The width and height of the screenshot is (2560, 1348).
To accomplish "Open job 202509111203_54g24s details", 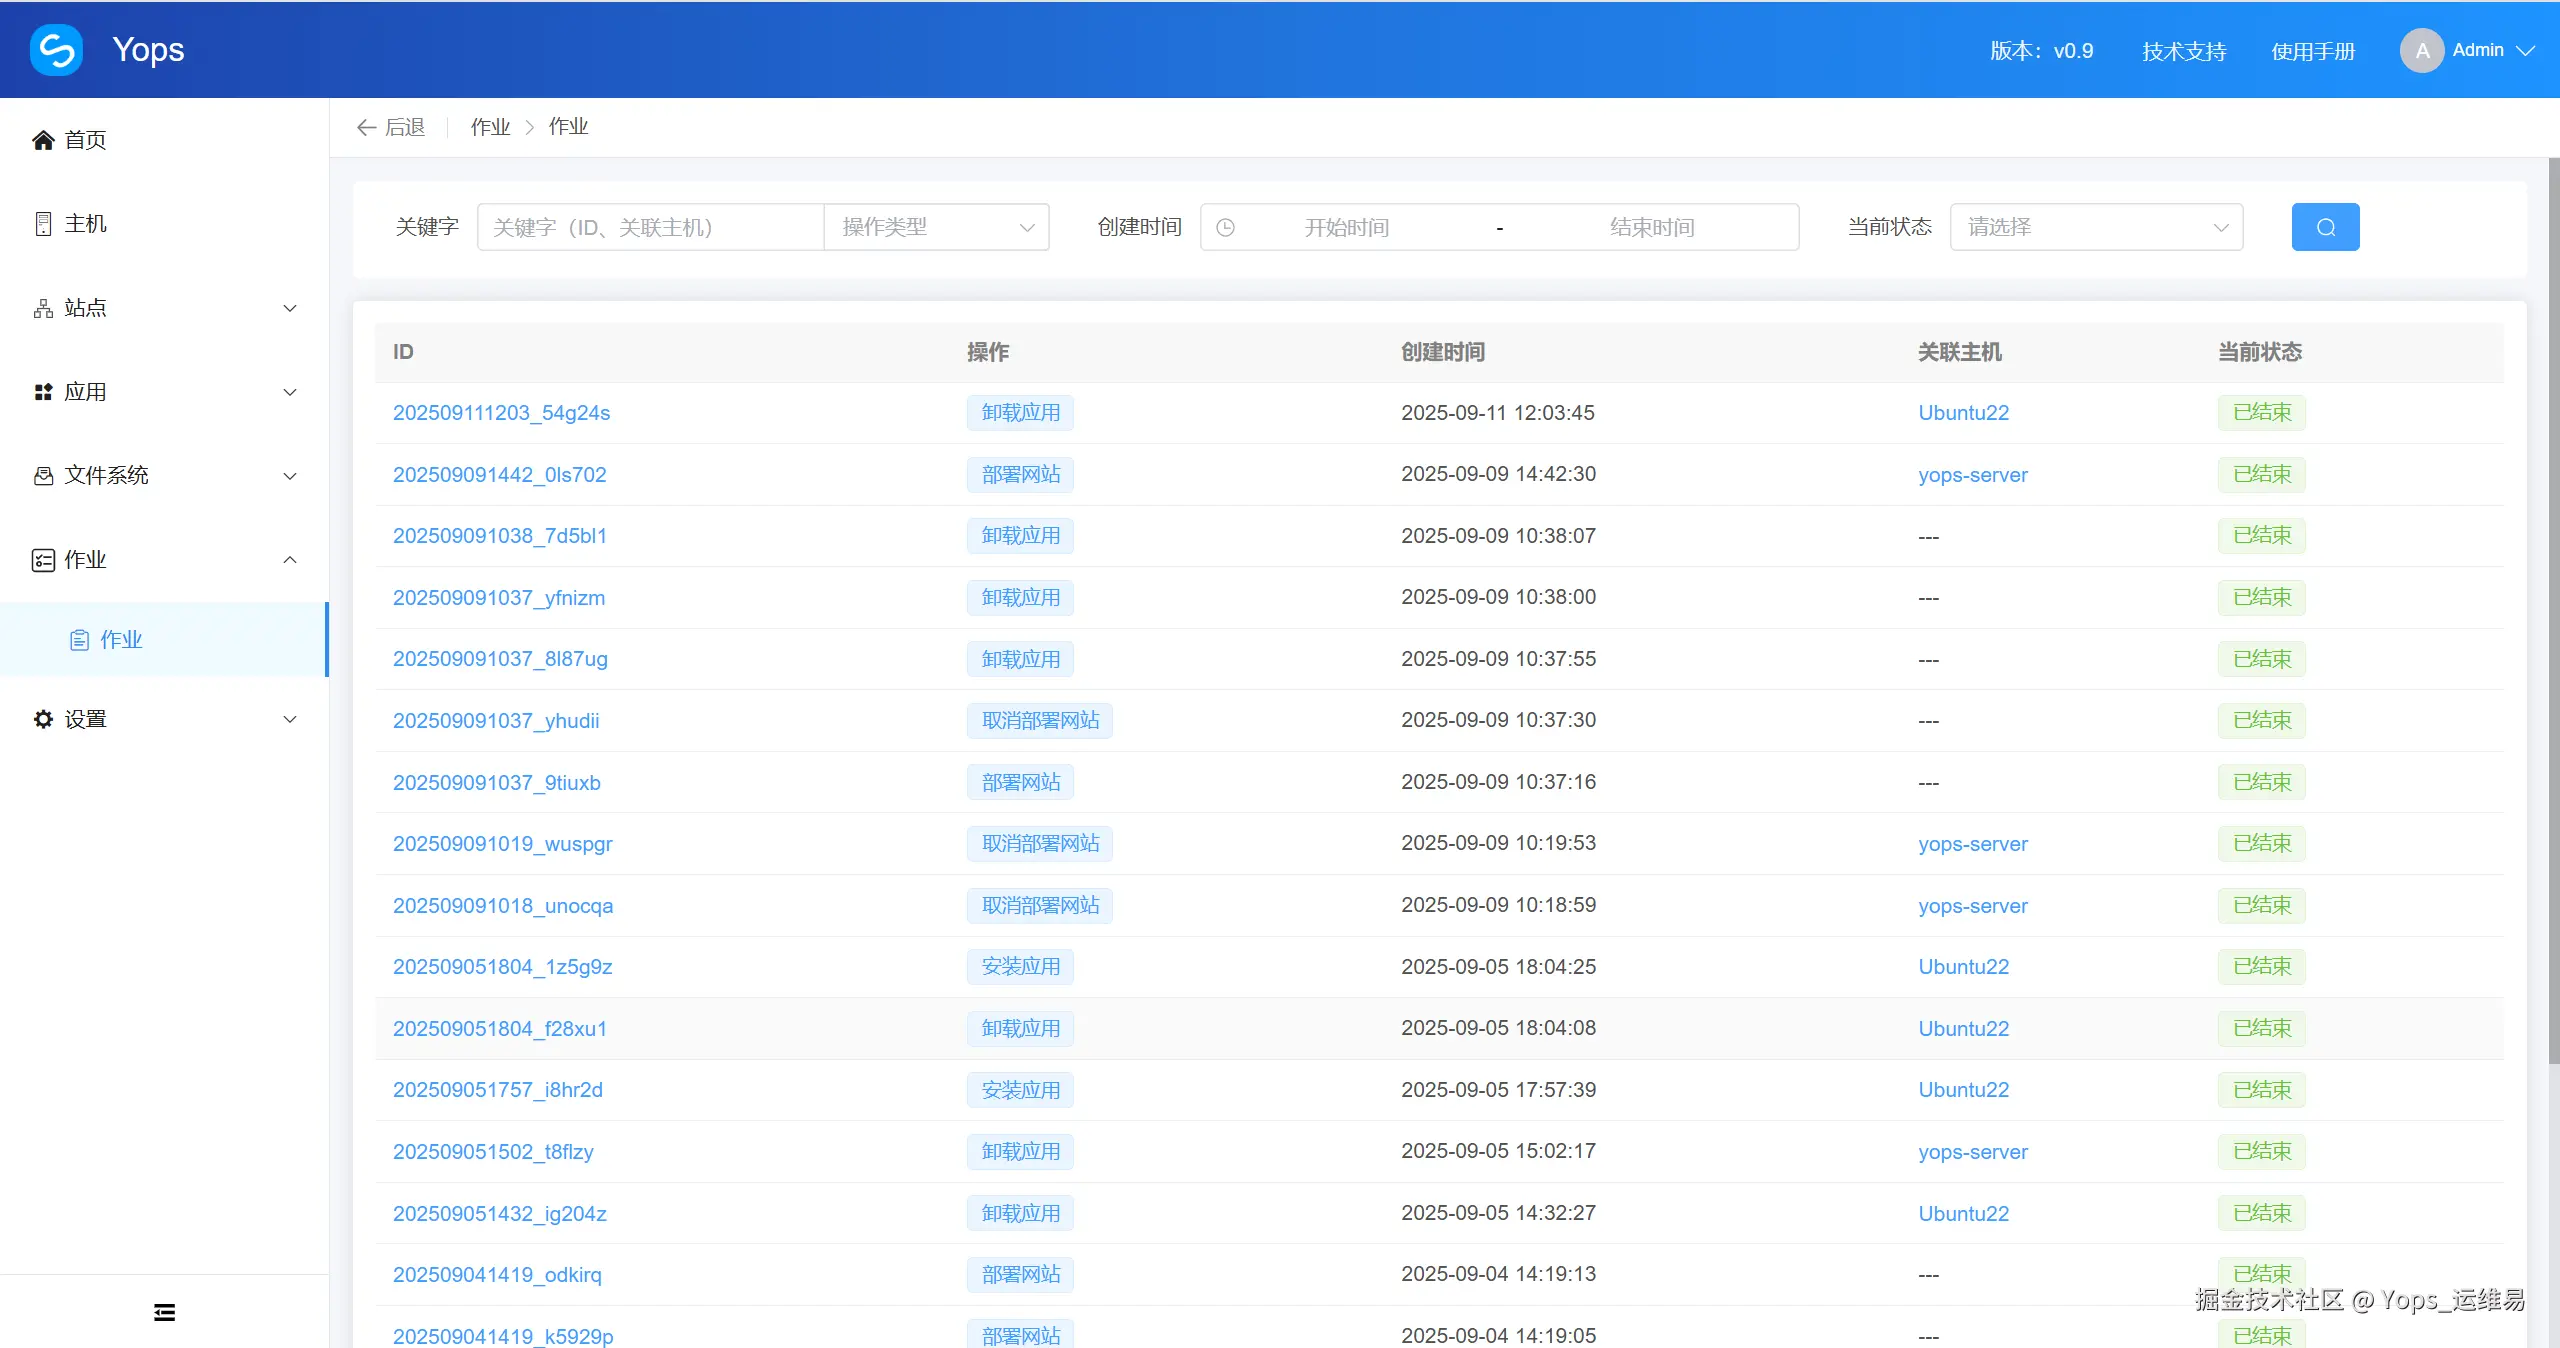I will pyautogui.click(x=501, y=412).
